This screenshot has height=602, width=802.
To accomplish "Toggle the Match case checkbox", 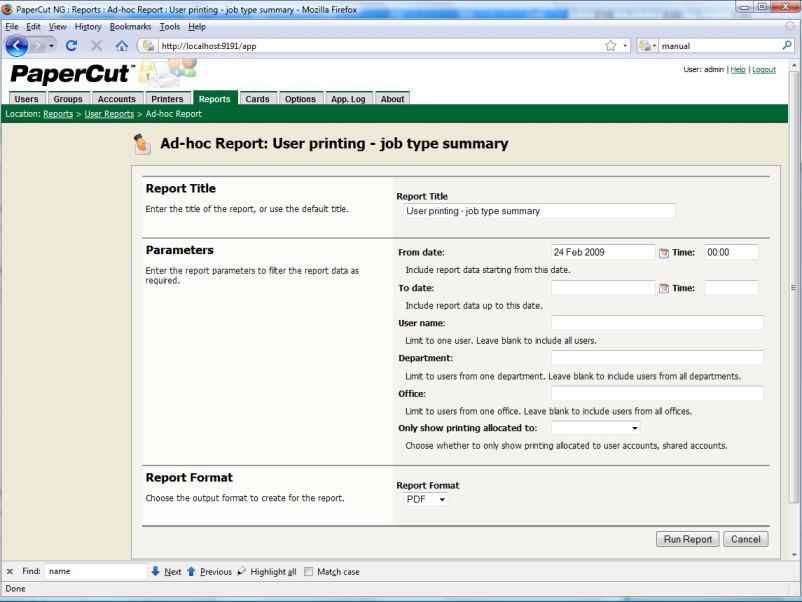I will [x=308, y=572].
